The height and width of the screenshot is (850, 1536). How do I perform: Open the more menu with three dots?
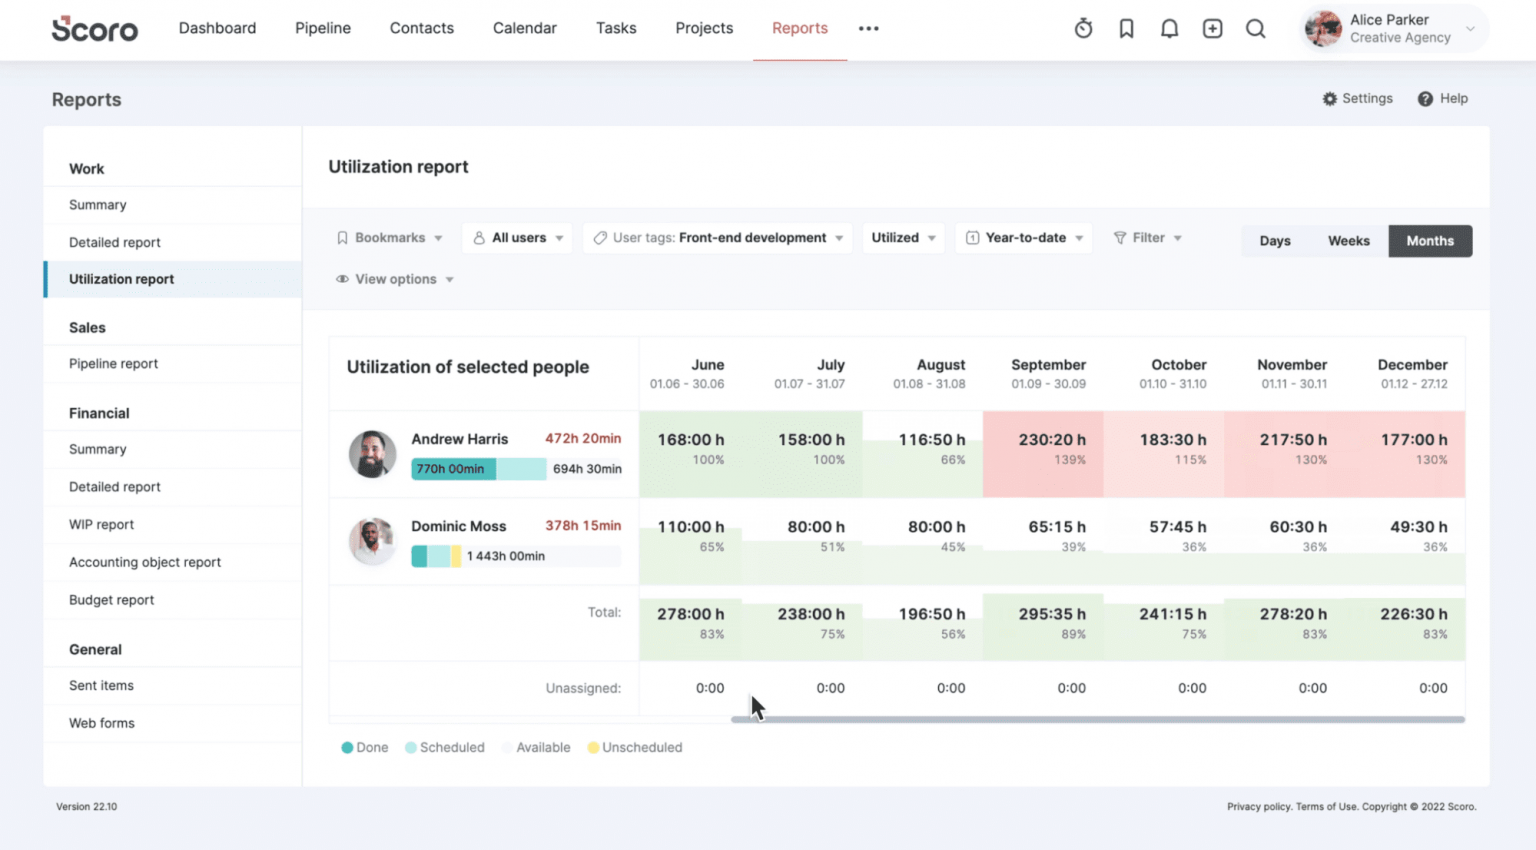868,28
